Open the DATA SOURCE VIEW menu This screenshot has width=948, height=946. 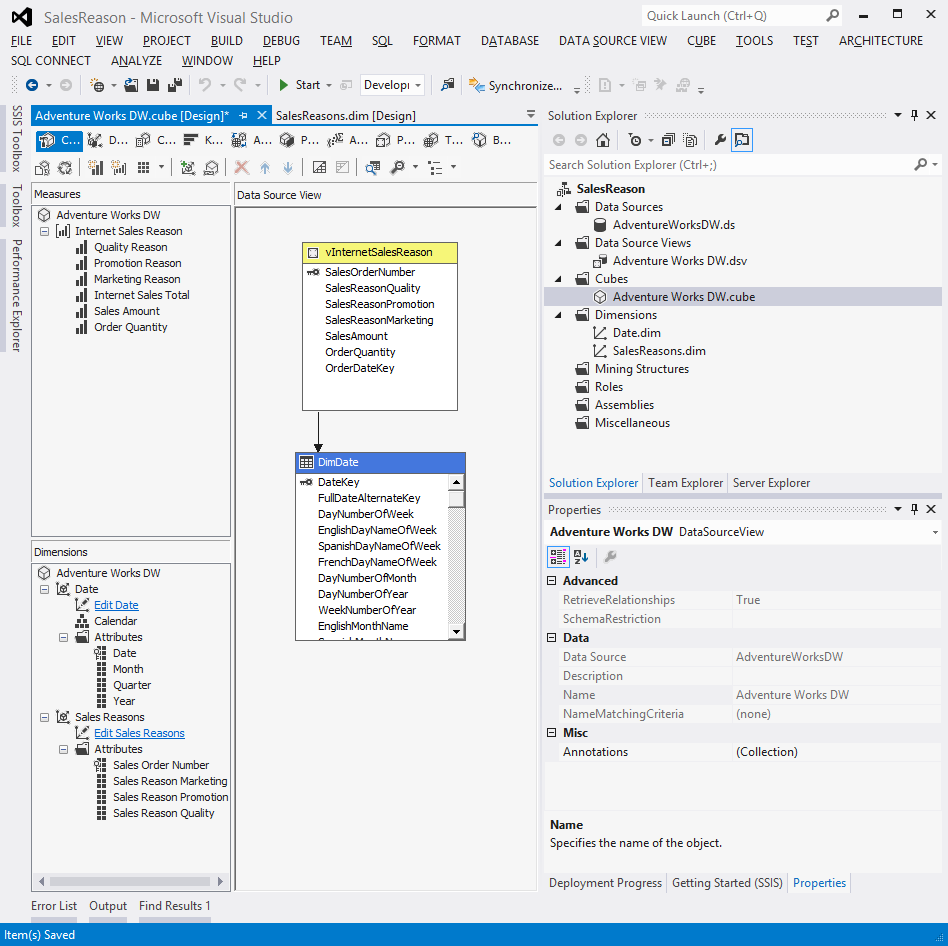612,40
